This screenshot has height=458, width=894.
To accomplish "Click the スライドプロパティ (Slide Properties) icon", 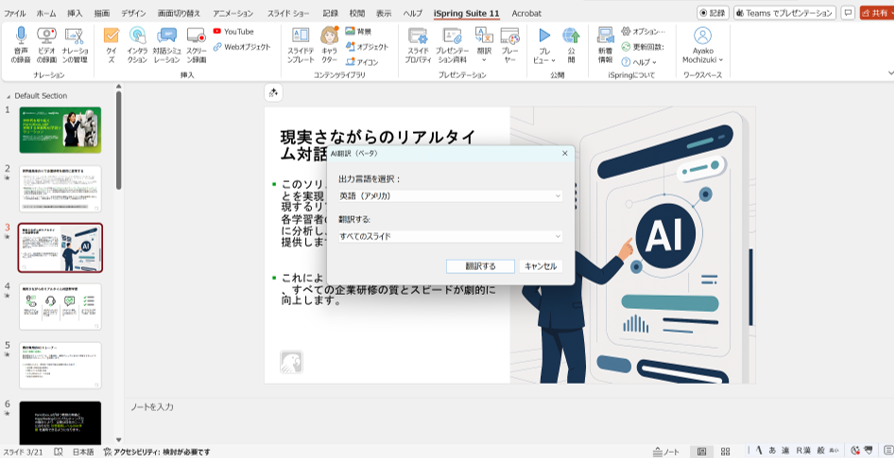I will point(418,44).
